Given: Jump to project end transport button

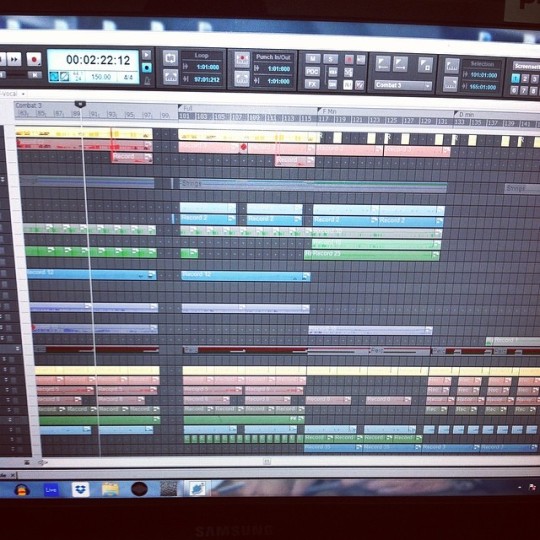Looking at the screenshot, I should (34, 75).
